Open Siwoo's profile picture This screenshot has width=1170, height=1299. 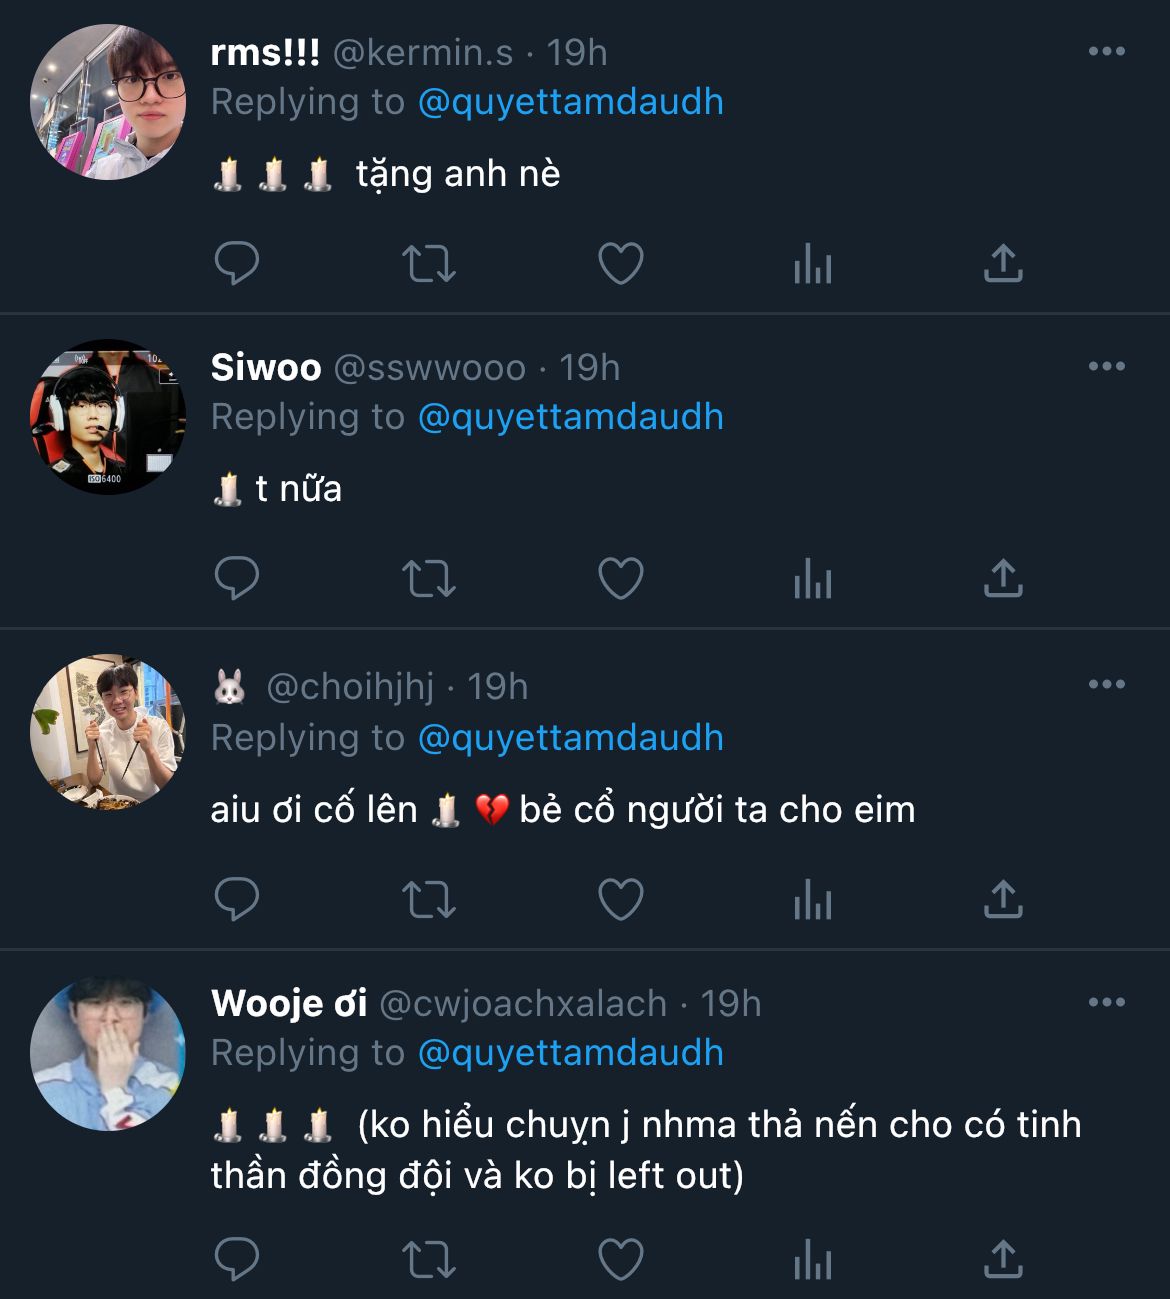pos(108,416)
